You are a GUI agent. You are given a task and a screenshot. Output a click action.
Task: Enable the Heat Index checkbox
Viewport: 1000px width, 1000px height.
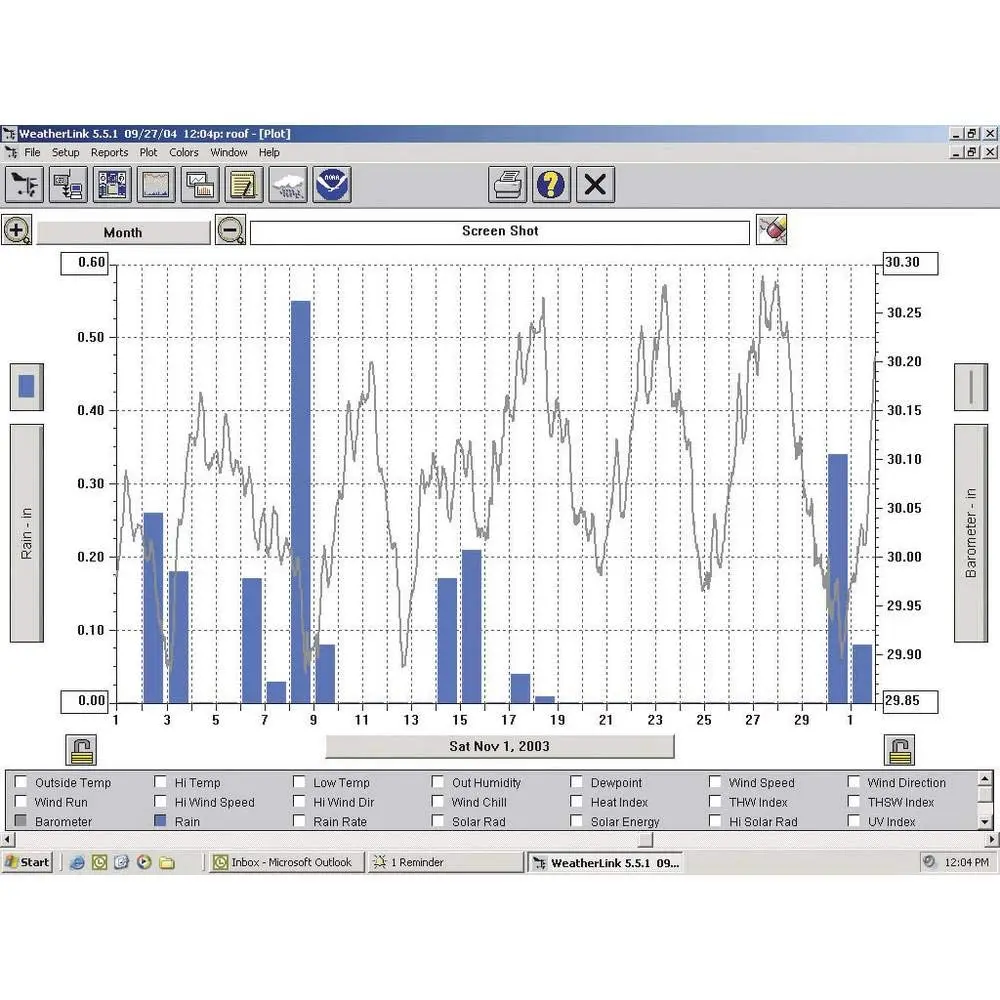pyautogui.click(x=576, y=801)
